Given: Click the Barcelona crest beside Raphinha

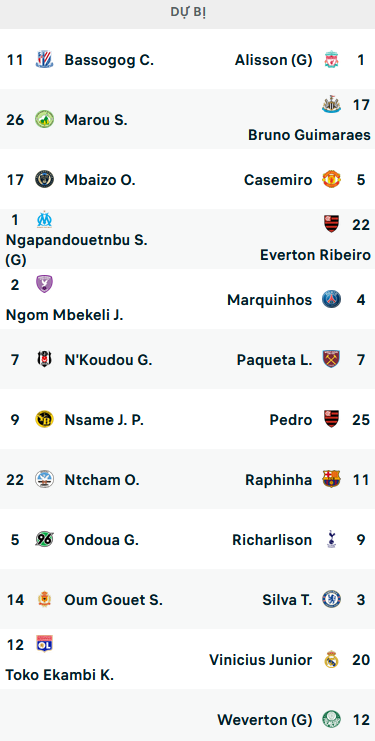Looking at the screenshot, I should coord(331,480).
